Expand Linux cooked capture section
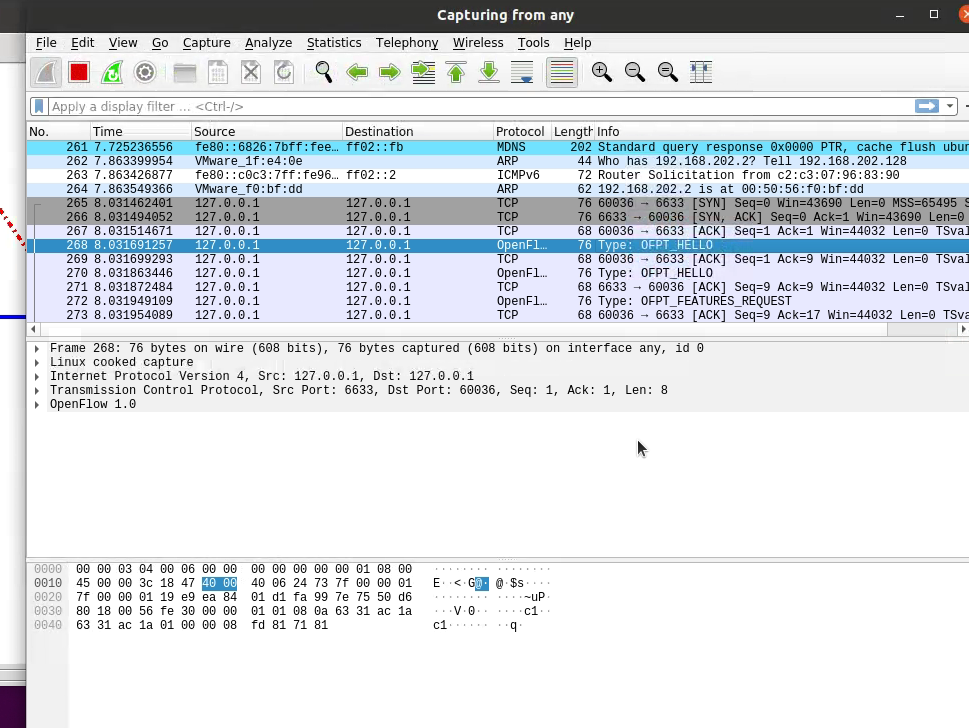Screen dimensions: 969x728 pyautogui.click(x=37, y=363)
